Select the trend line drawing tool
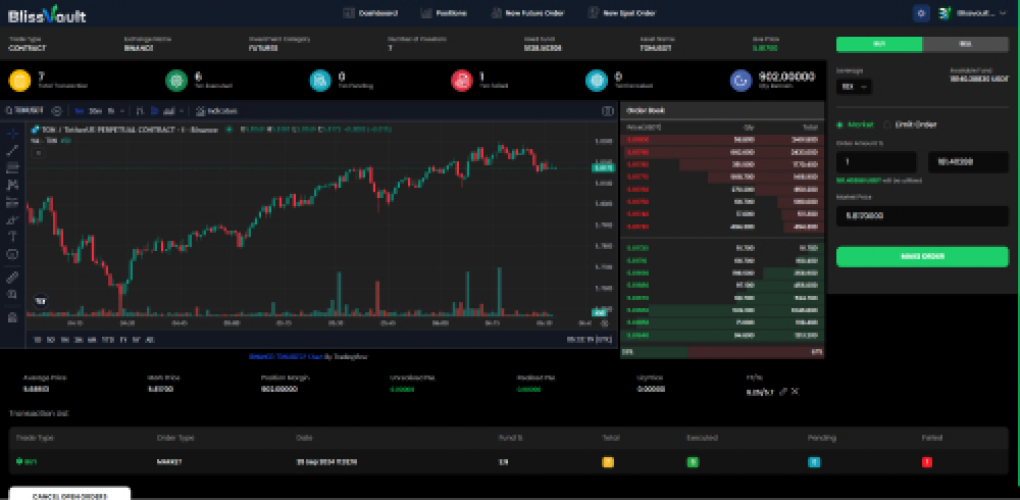 pyautogui.click(x=12, y=151)
